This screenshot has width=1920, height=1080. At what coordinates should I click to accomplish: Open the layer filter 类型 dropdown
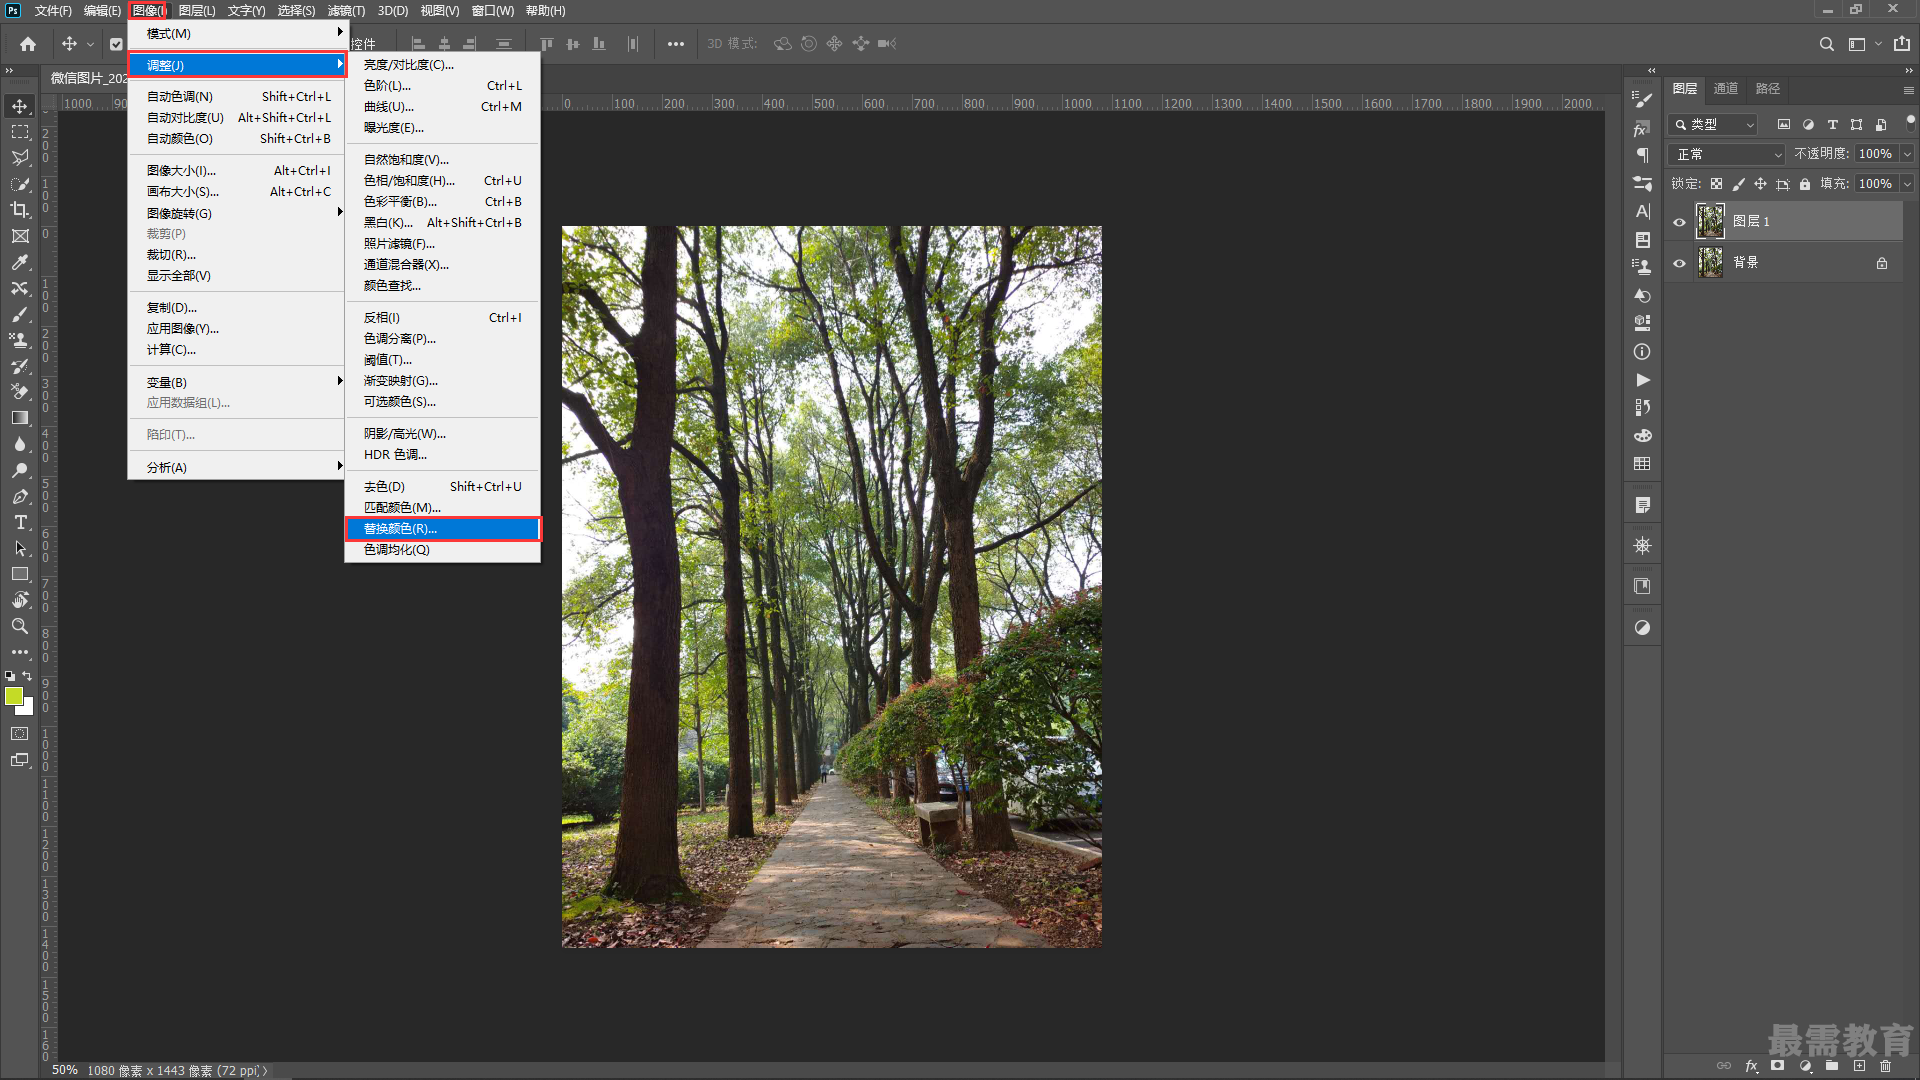pos(1713,125)
